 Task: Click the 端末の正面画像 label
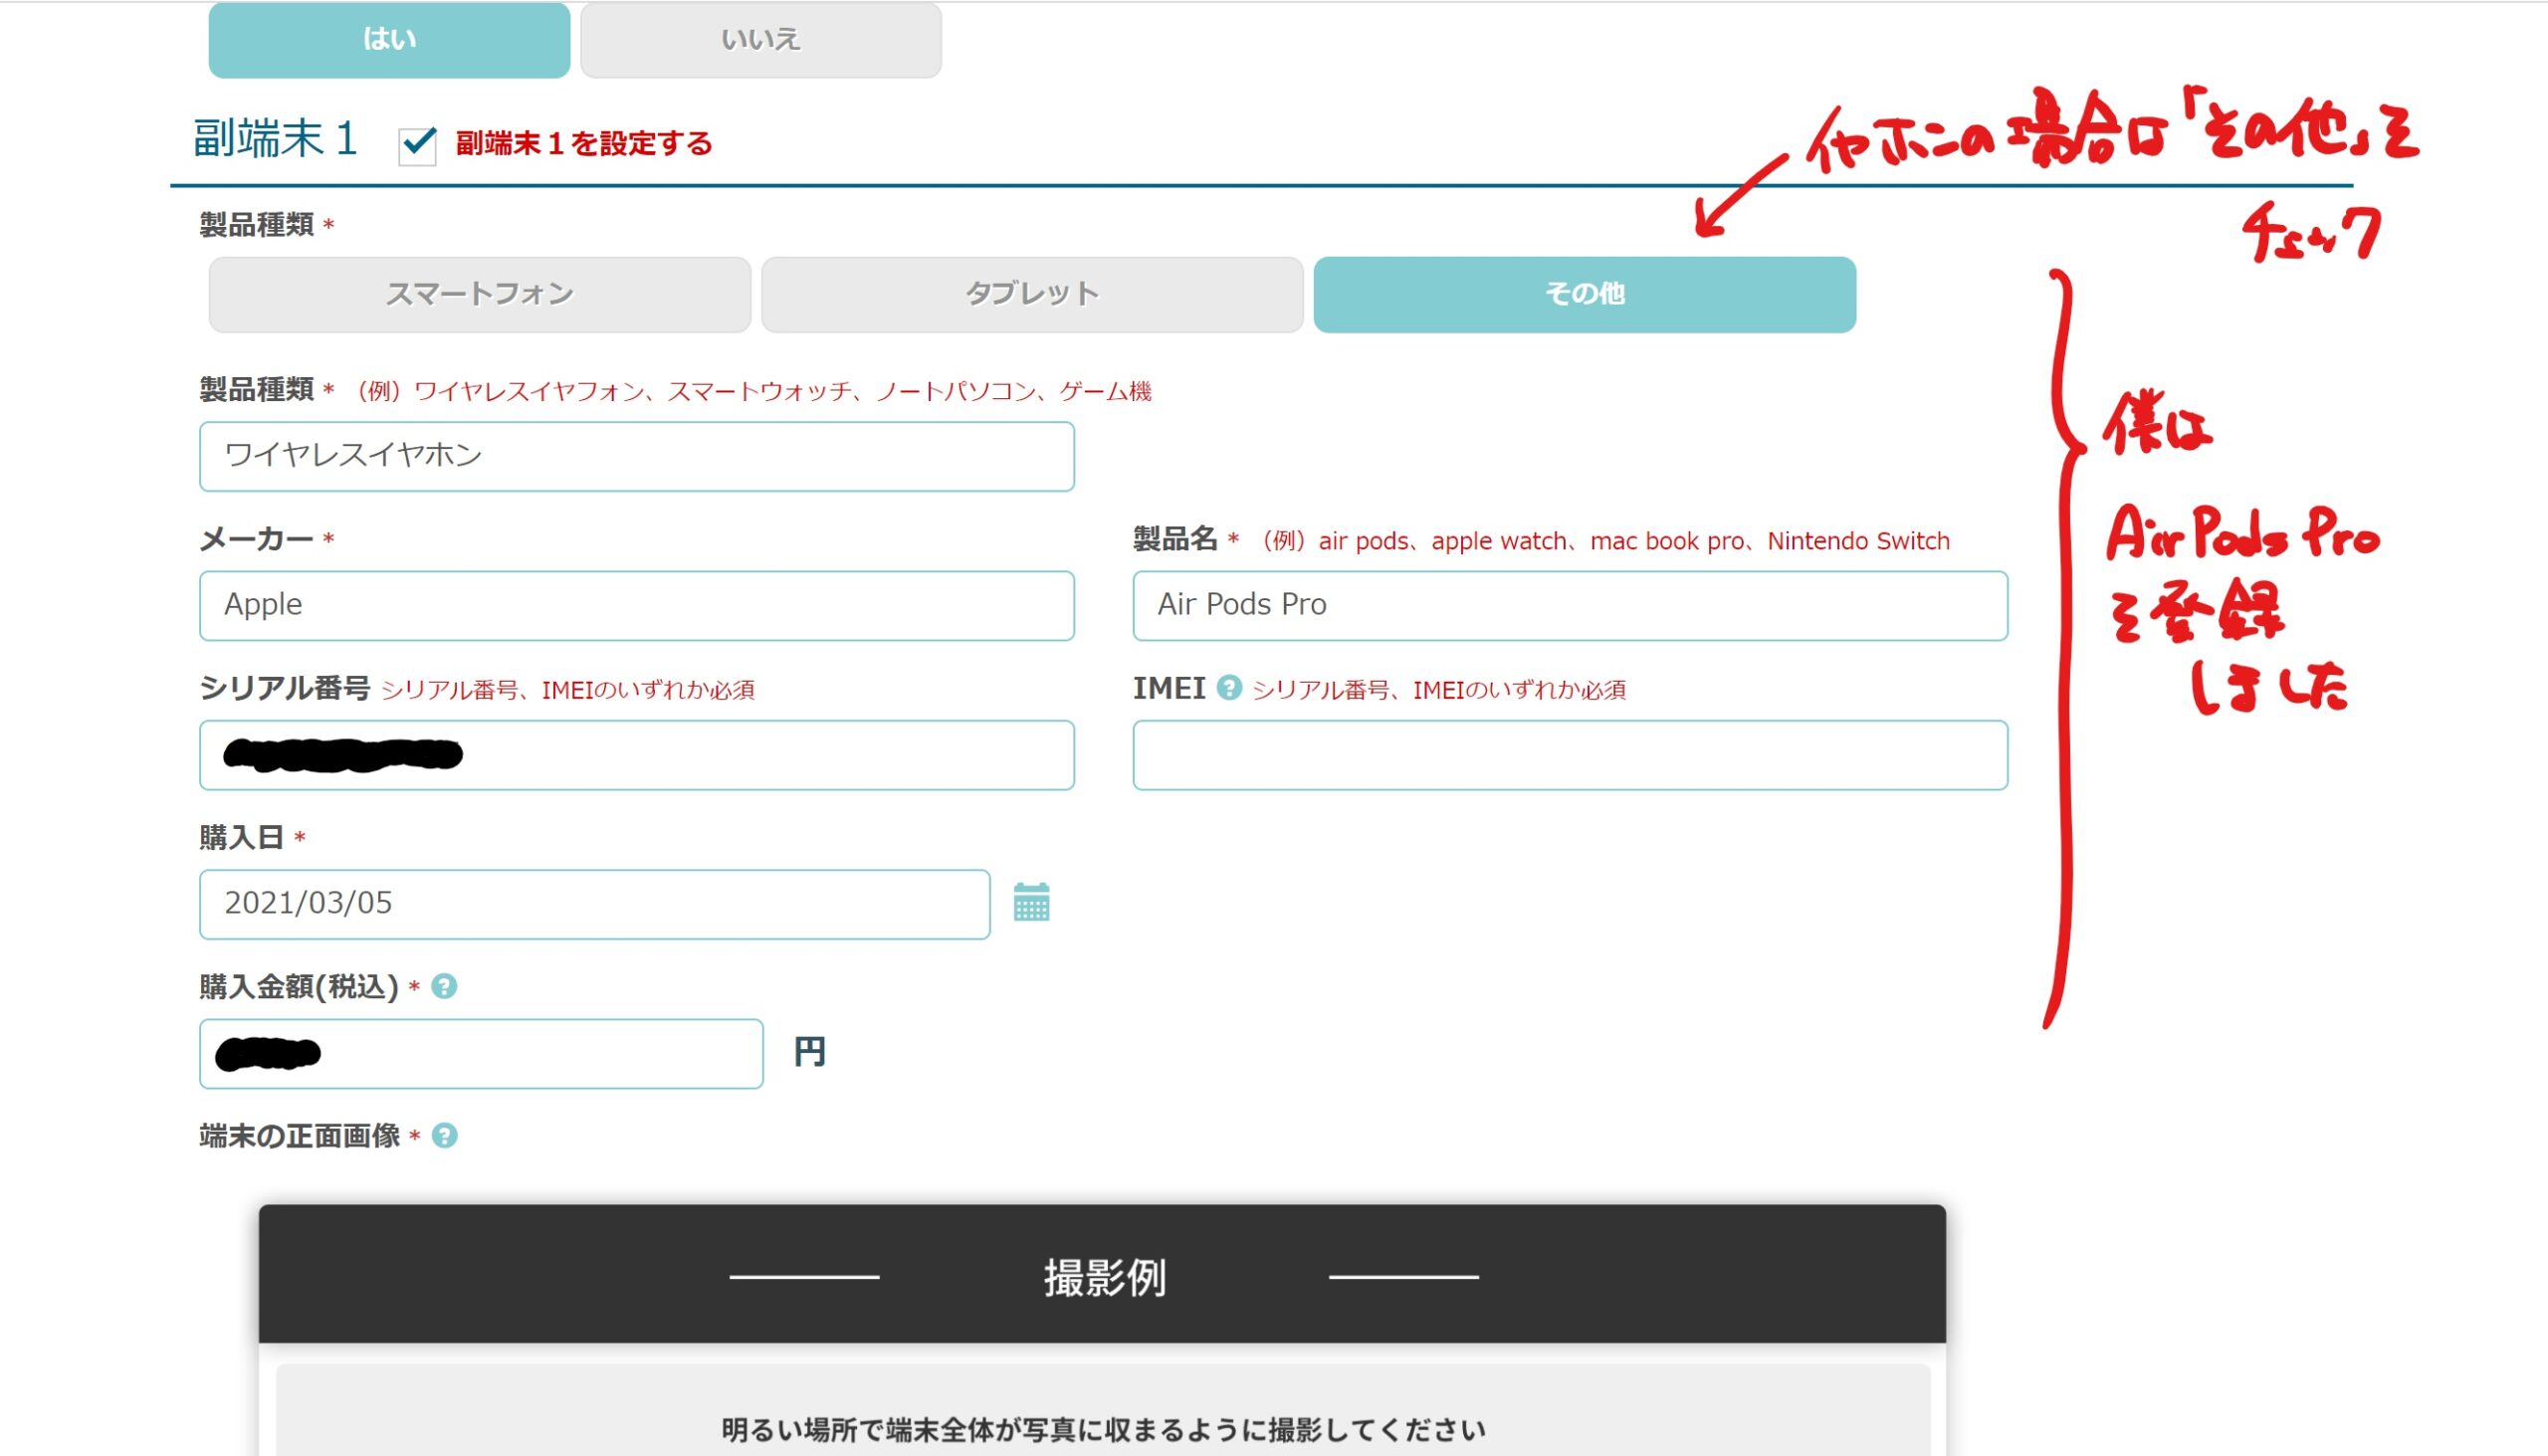[x=299, y=1136]
